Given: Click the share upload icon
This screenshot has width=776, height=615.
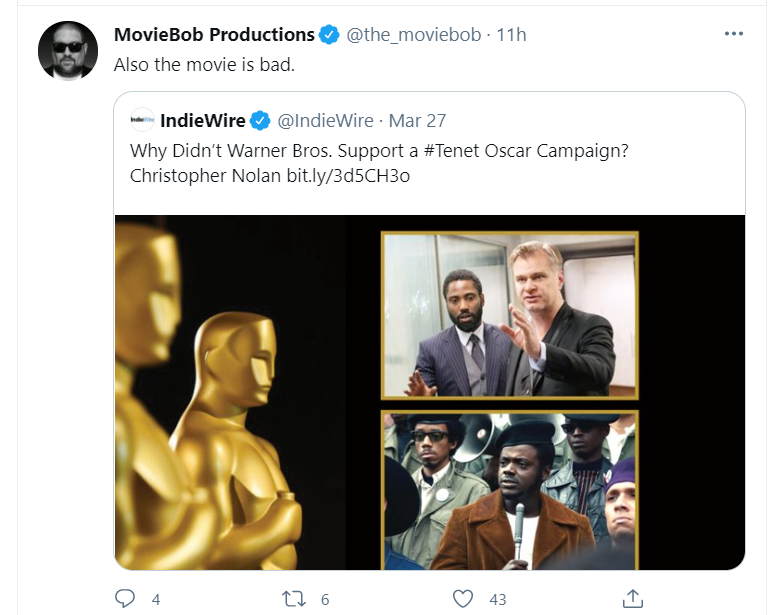Looking at the screenshot, I should (x=632, y=598).
